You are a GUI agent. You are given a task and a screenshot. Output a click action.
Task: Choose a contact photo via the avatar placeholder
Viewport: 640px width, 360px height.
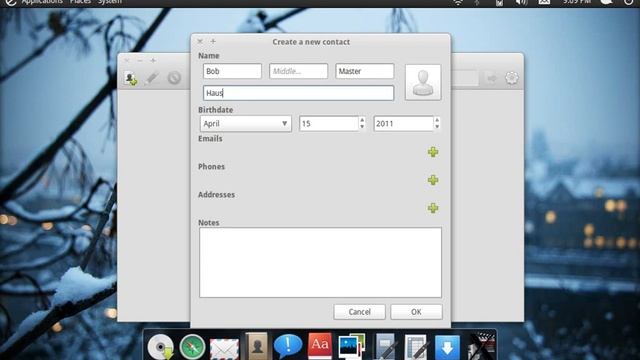tap(423, 82)
